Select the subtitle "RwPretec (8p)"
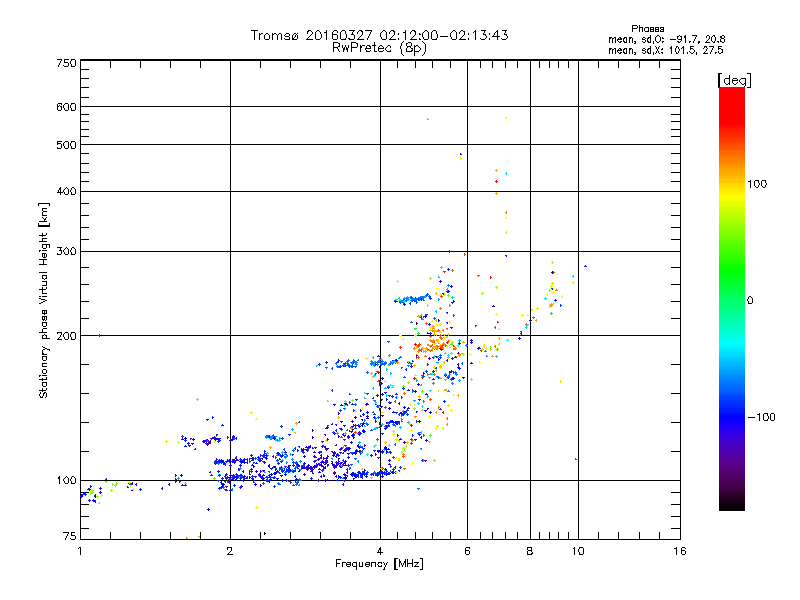800x600 pixels. click(379, 48)
